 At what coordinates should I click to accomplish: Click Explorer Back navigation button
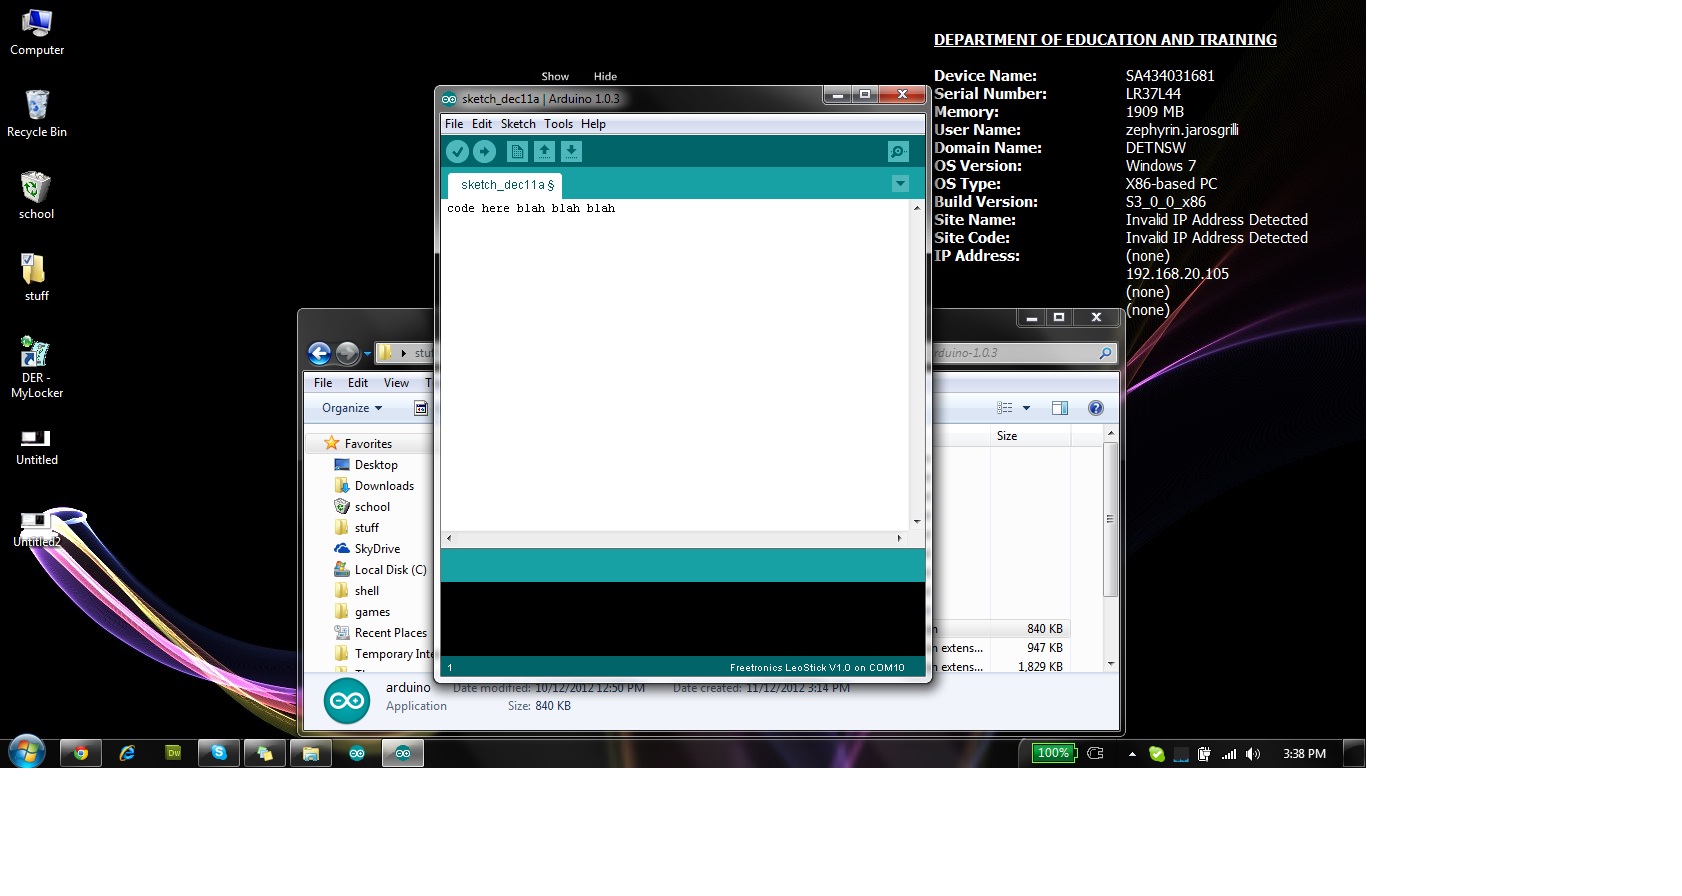(319, 353)
